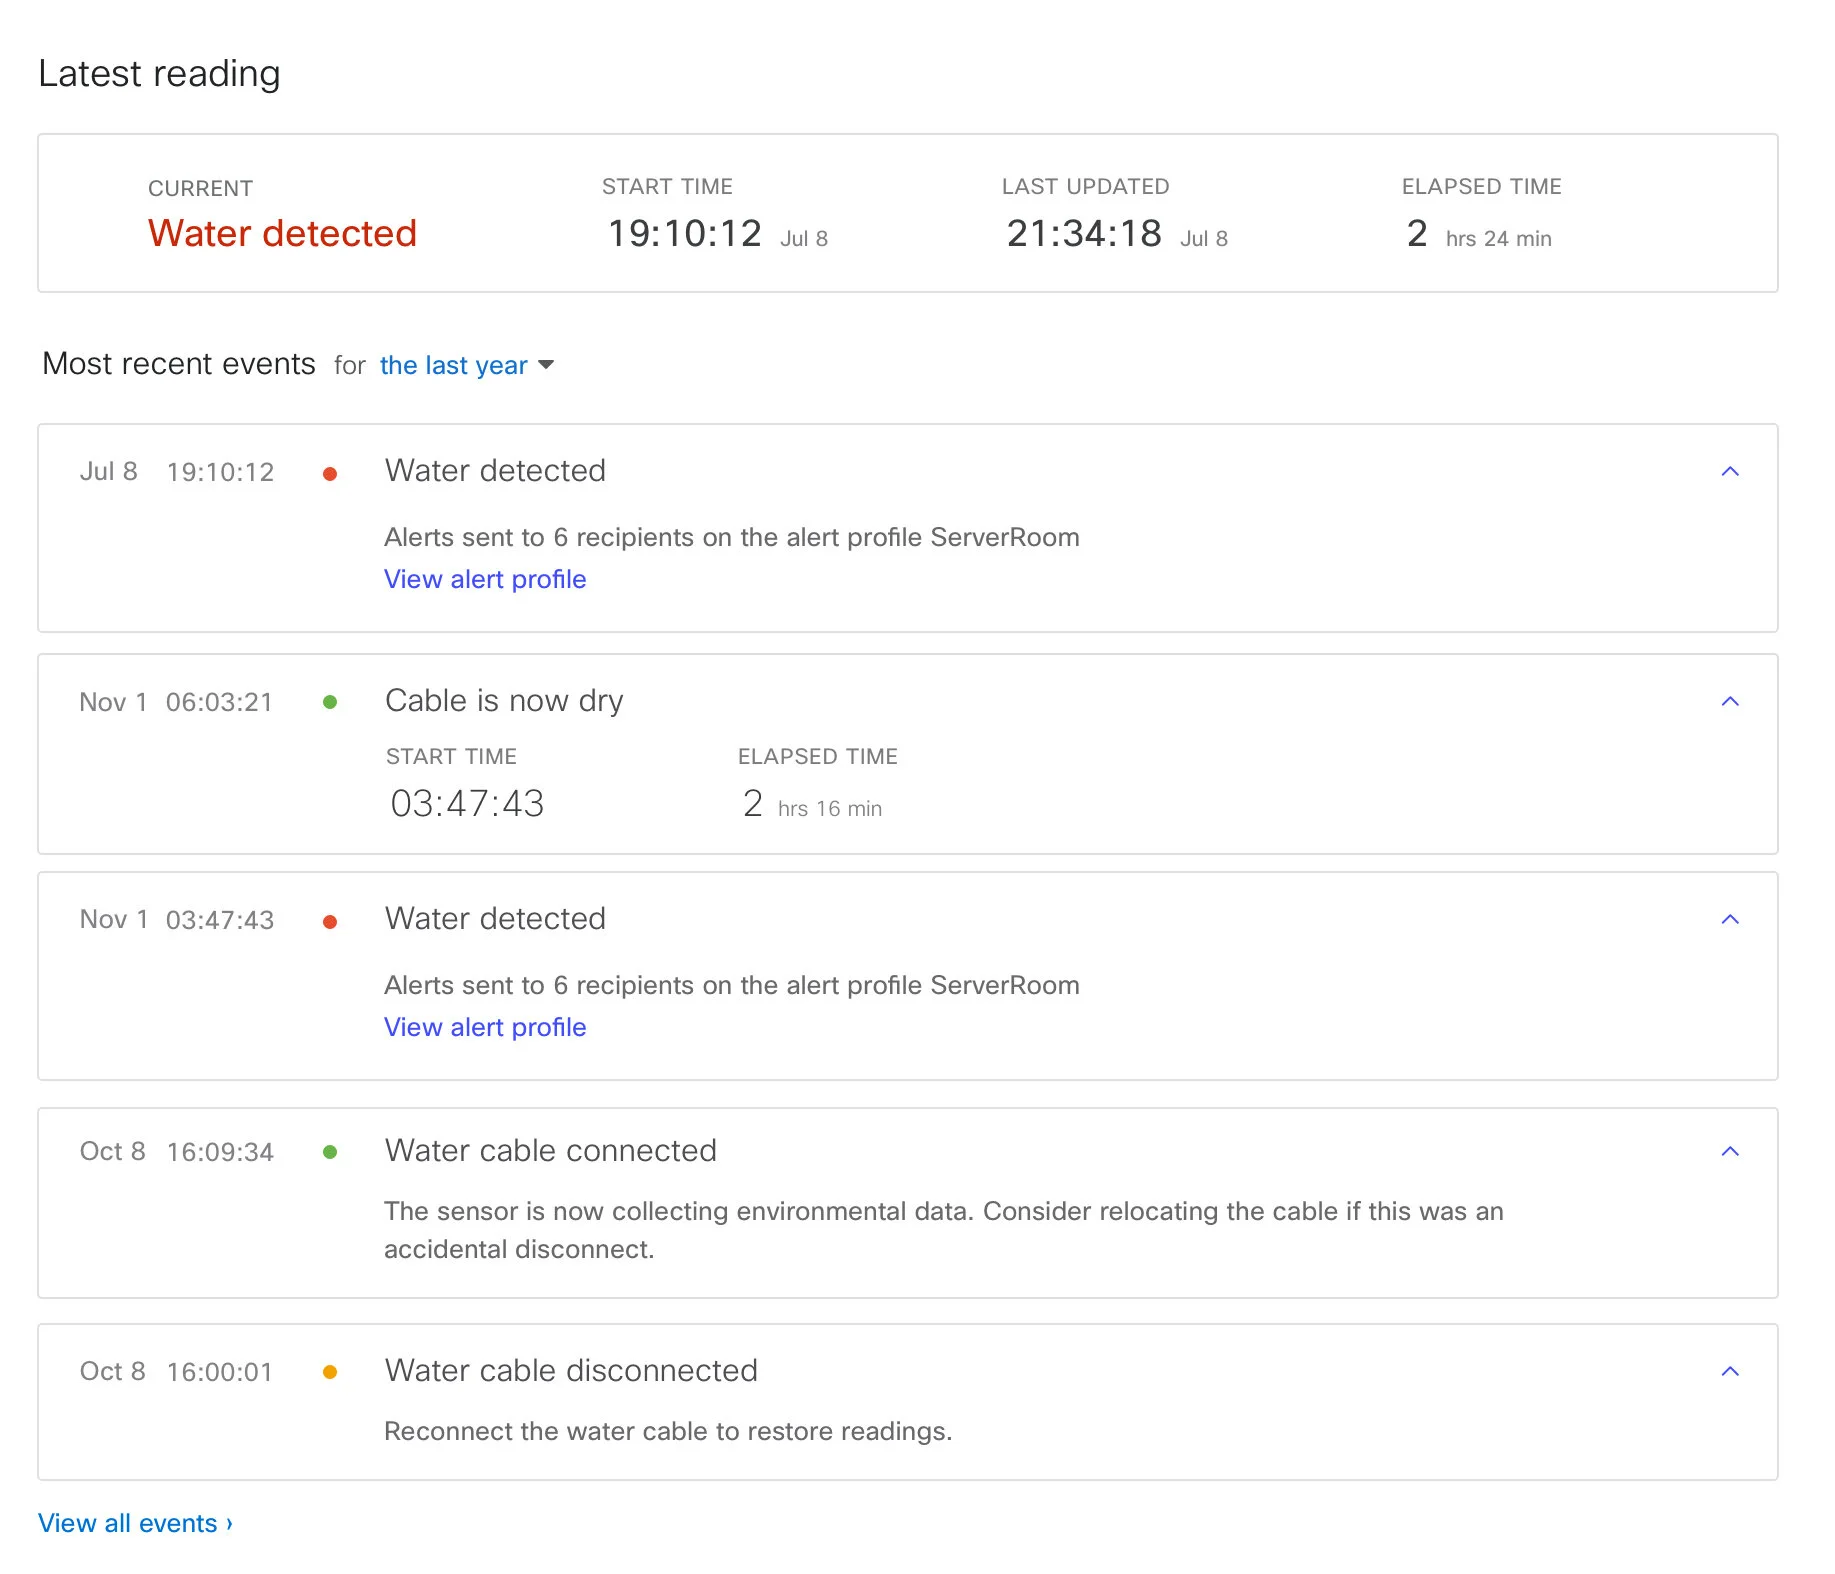Open View alert profile under Jul 8 event
Screen dimensions: 1835x1574
pos(485,579)
